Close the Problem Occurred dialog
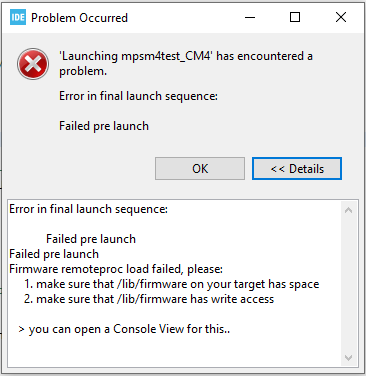Screen dimensions: 366x376 341,17
